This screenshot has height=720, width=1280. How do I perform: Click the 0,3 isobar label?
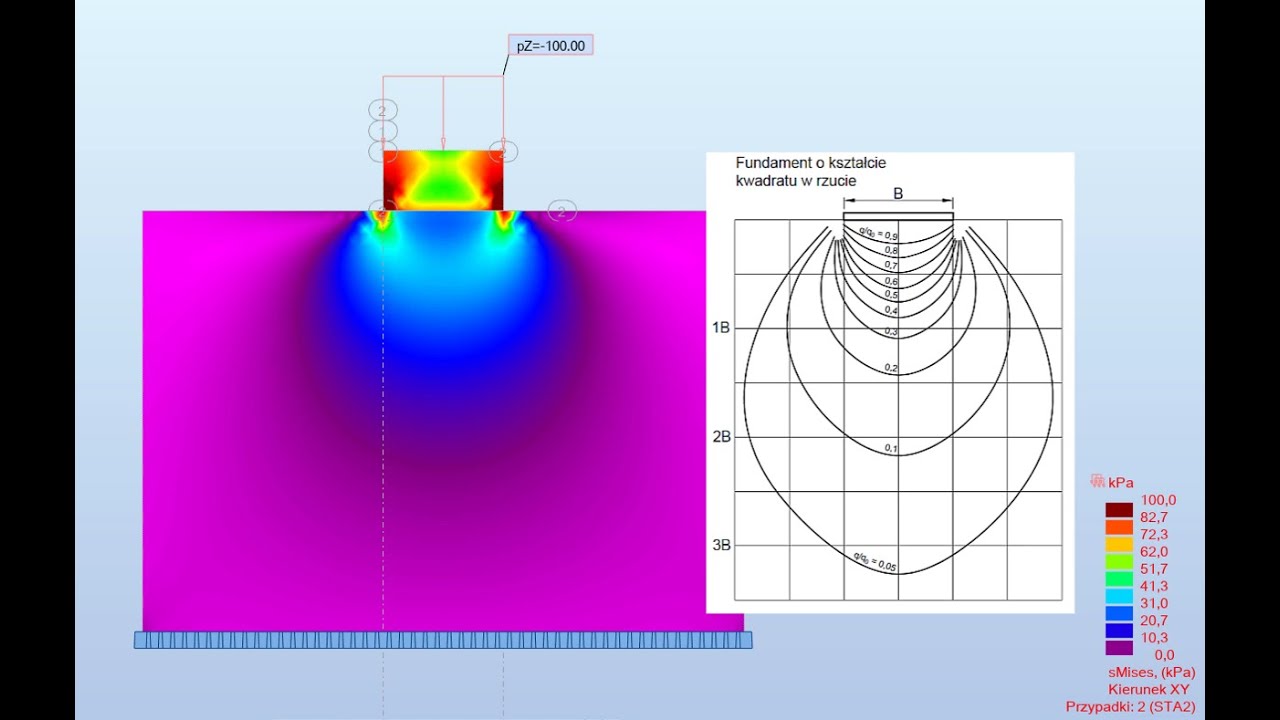click(890, 331)
